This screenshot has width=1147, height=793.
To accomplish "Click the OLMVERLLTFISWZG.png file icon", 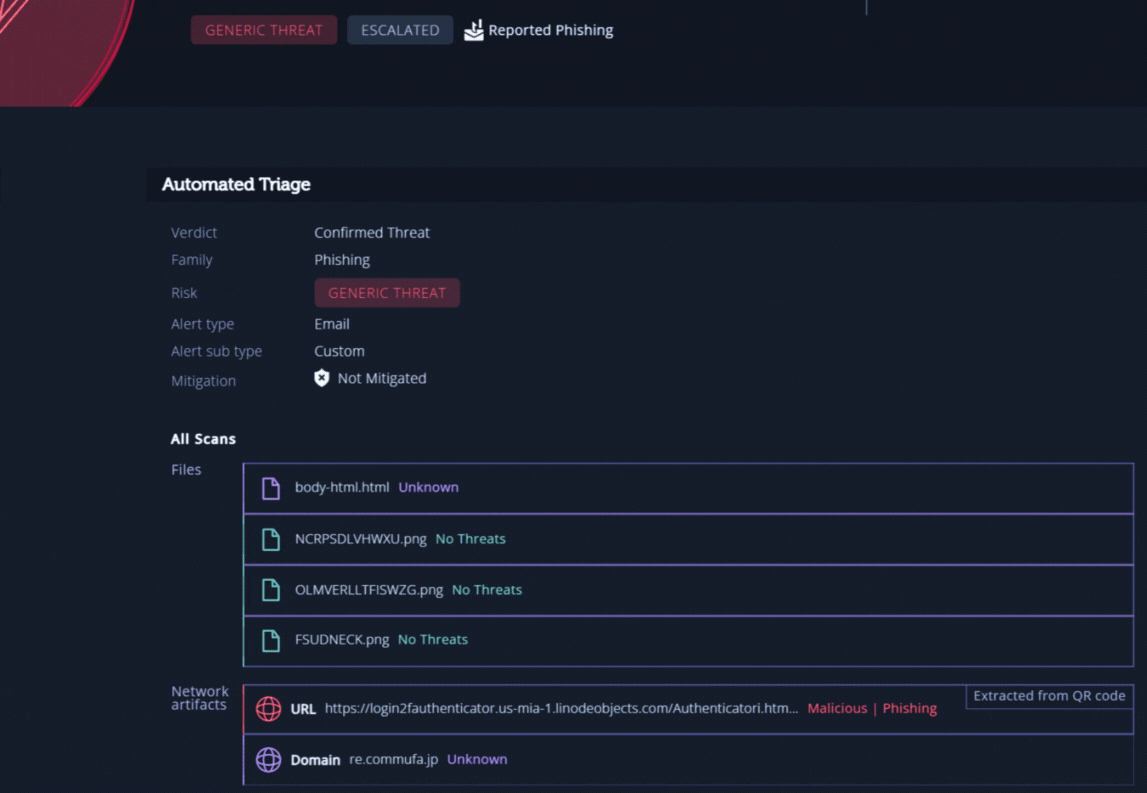I will tap(270, 590).
